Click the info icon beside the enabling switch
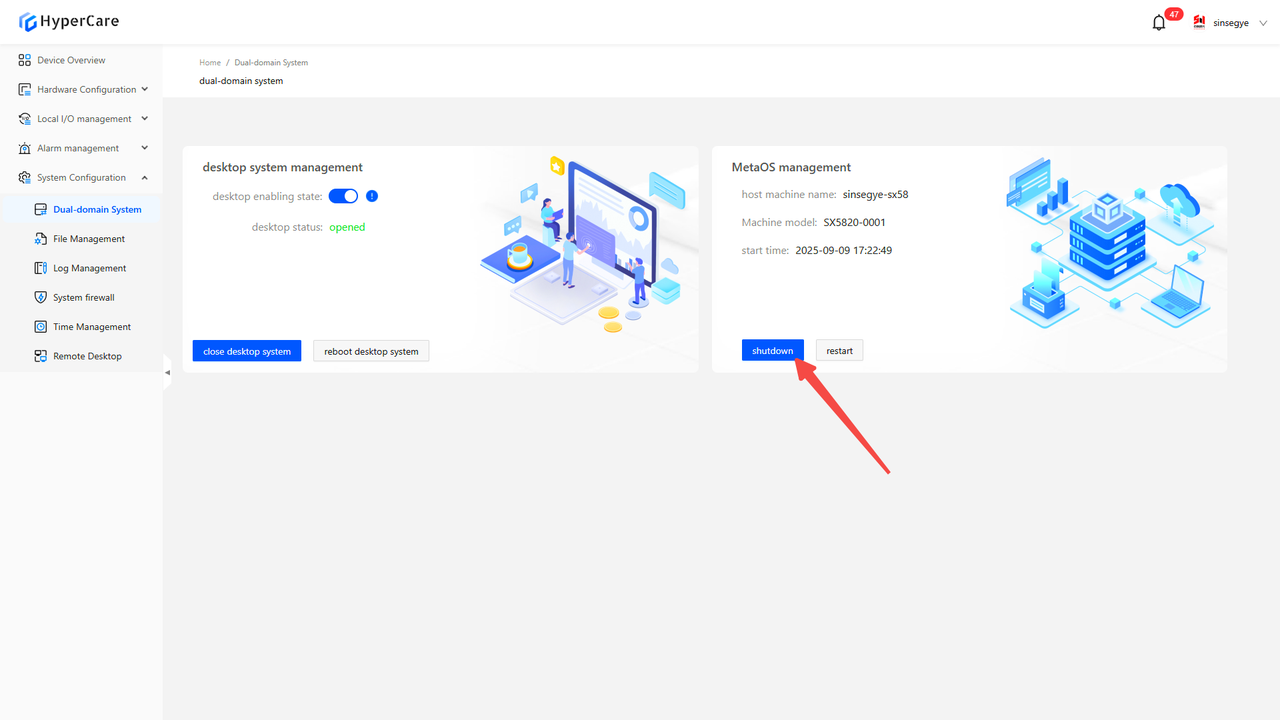 (x=372, y=196)
